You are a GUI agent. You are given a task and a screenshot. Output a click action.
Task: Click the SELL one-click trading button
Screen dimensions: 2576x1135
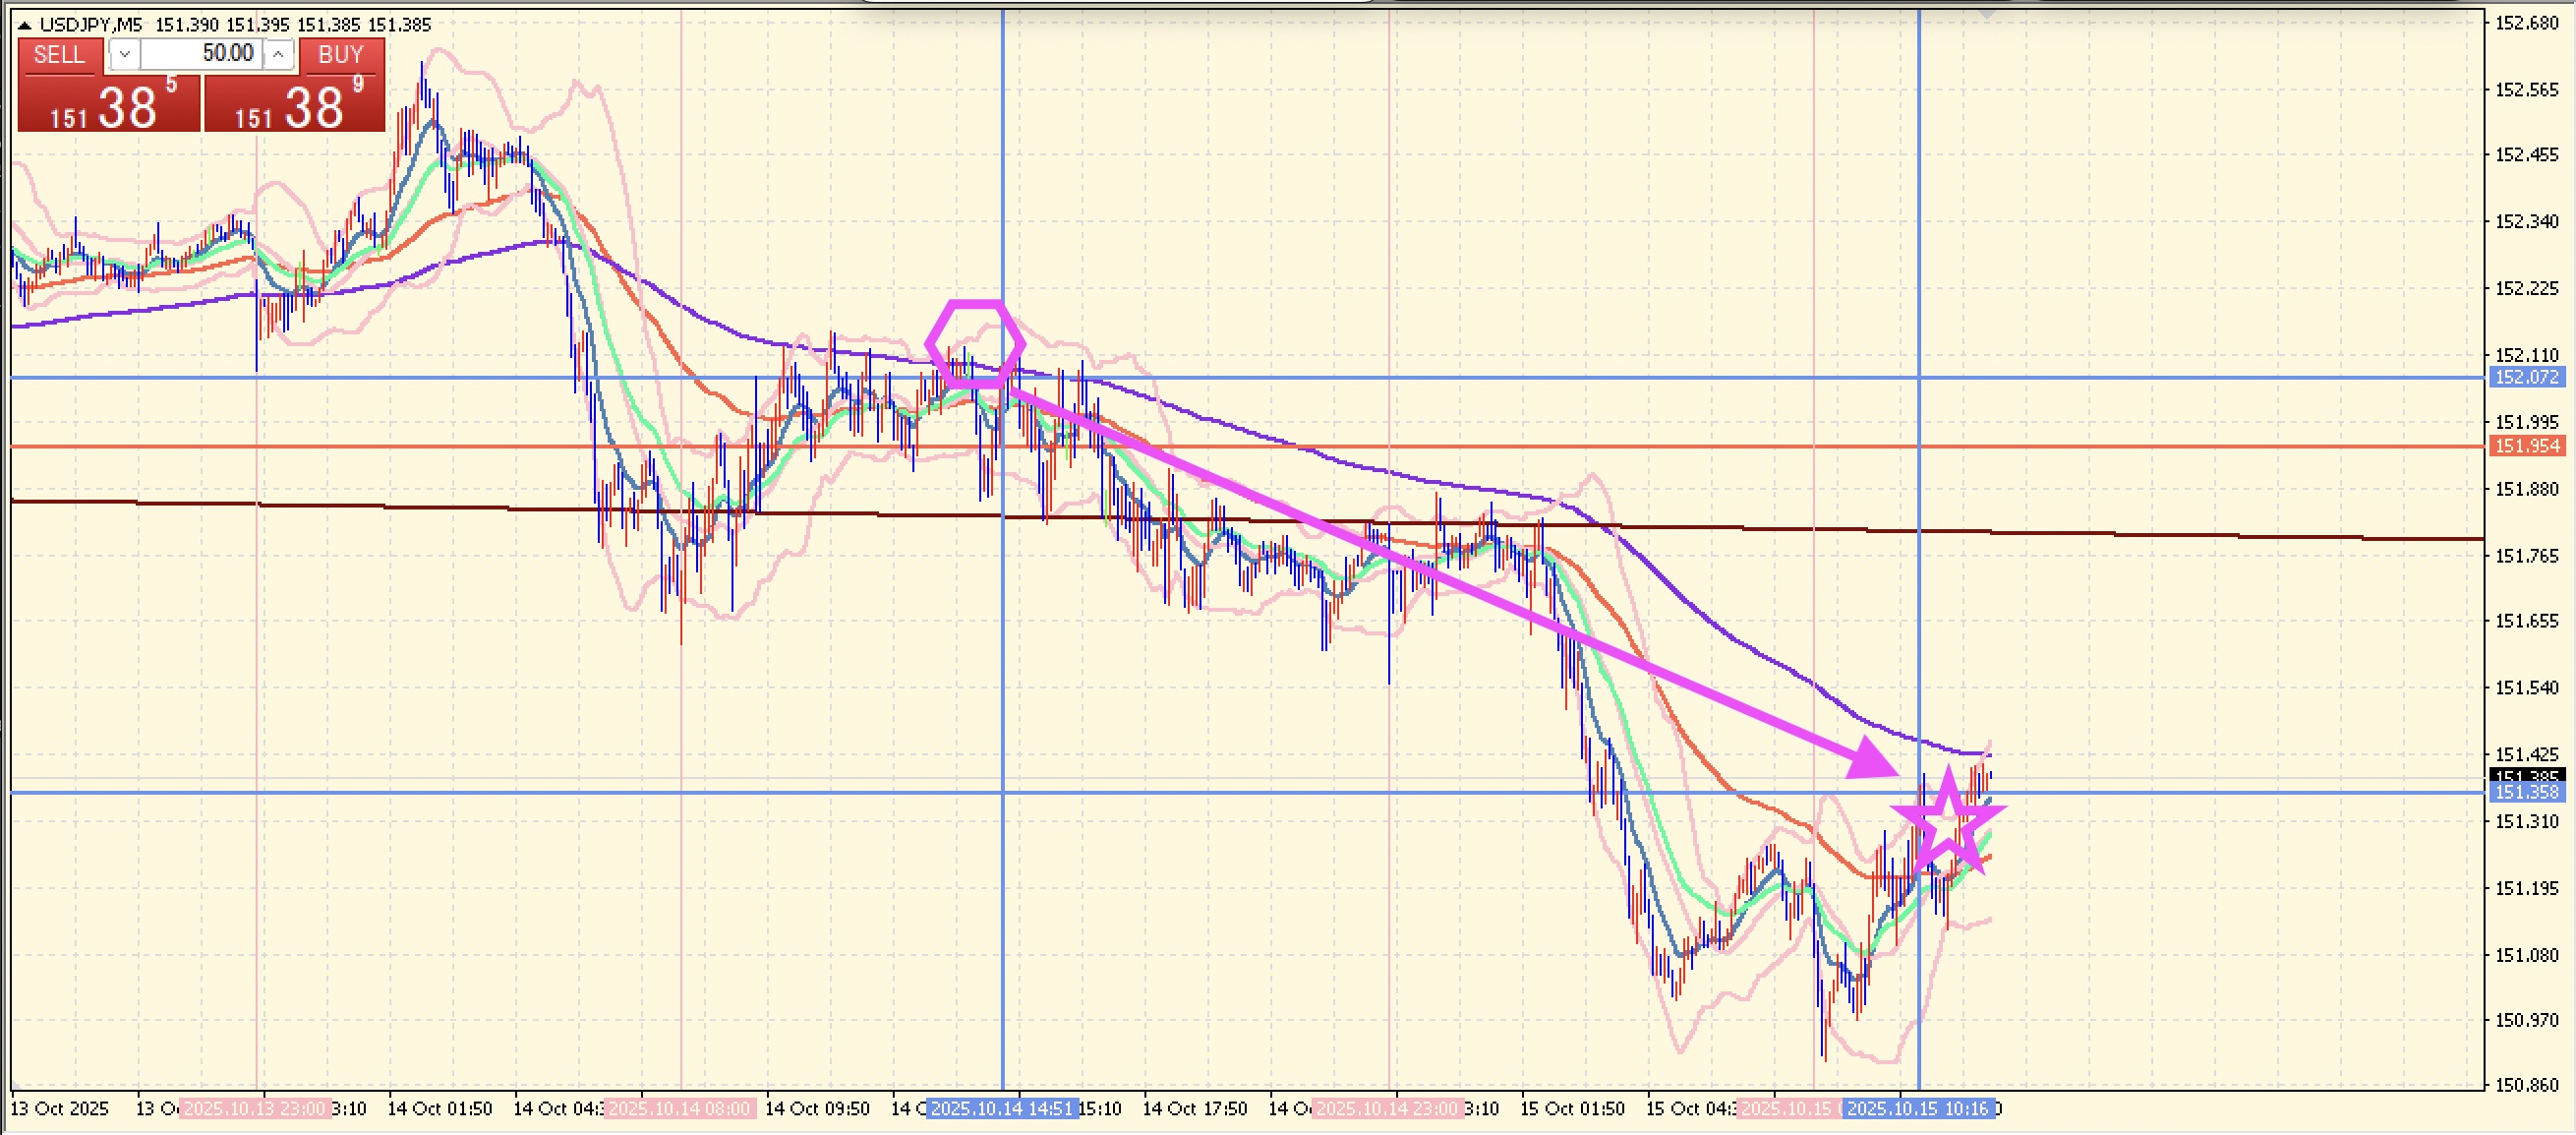pos(59,56)
